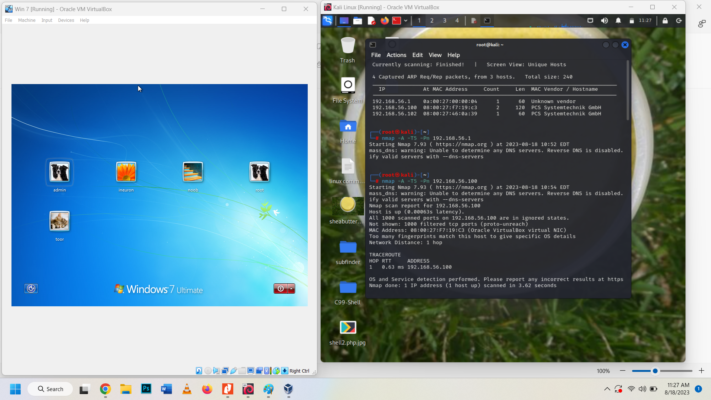
Task: Open Kali applications menu dragon icon
Action: tap(327, 20)
